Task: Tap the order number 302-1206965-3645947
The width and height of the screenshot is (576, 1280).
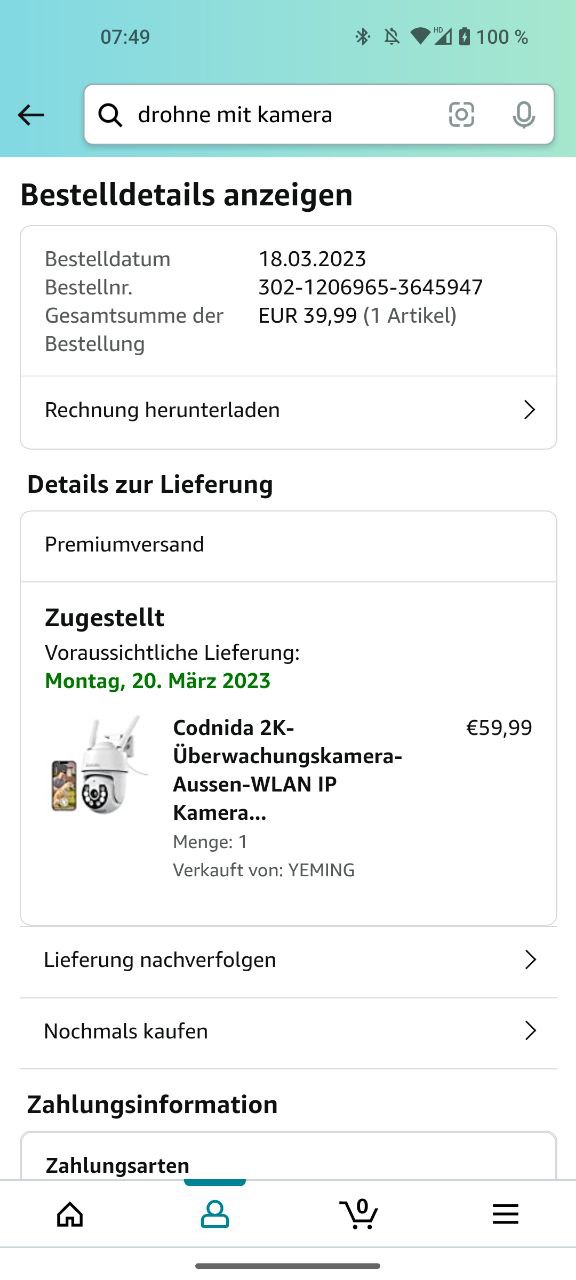Action: (371, 288)
